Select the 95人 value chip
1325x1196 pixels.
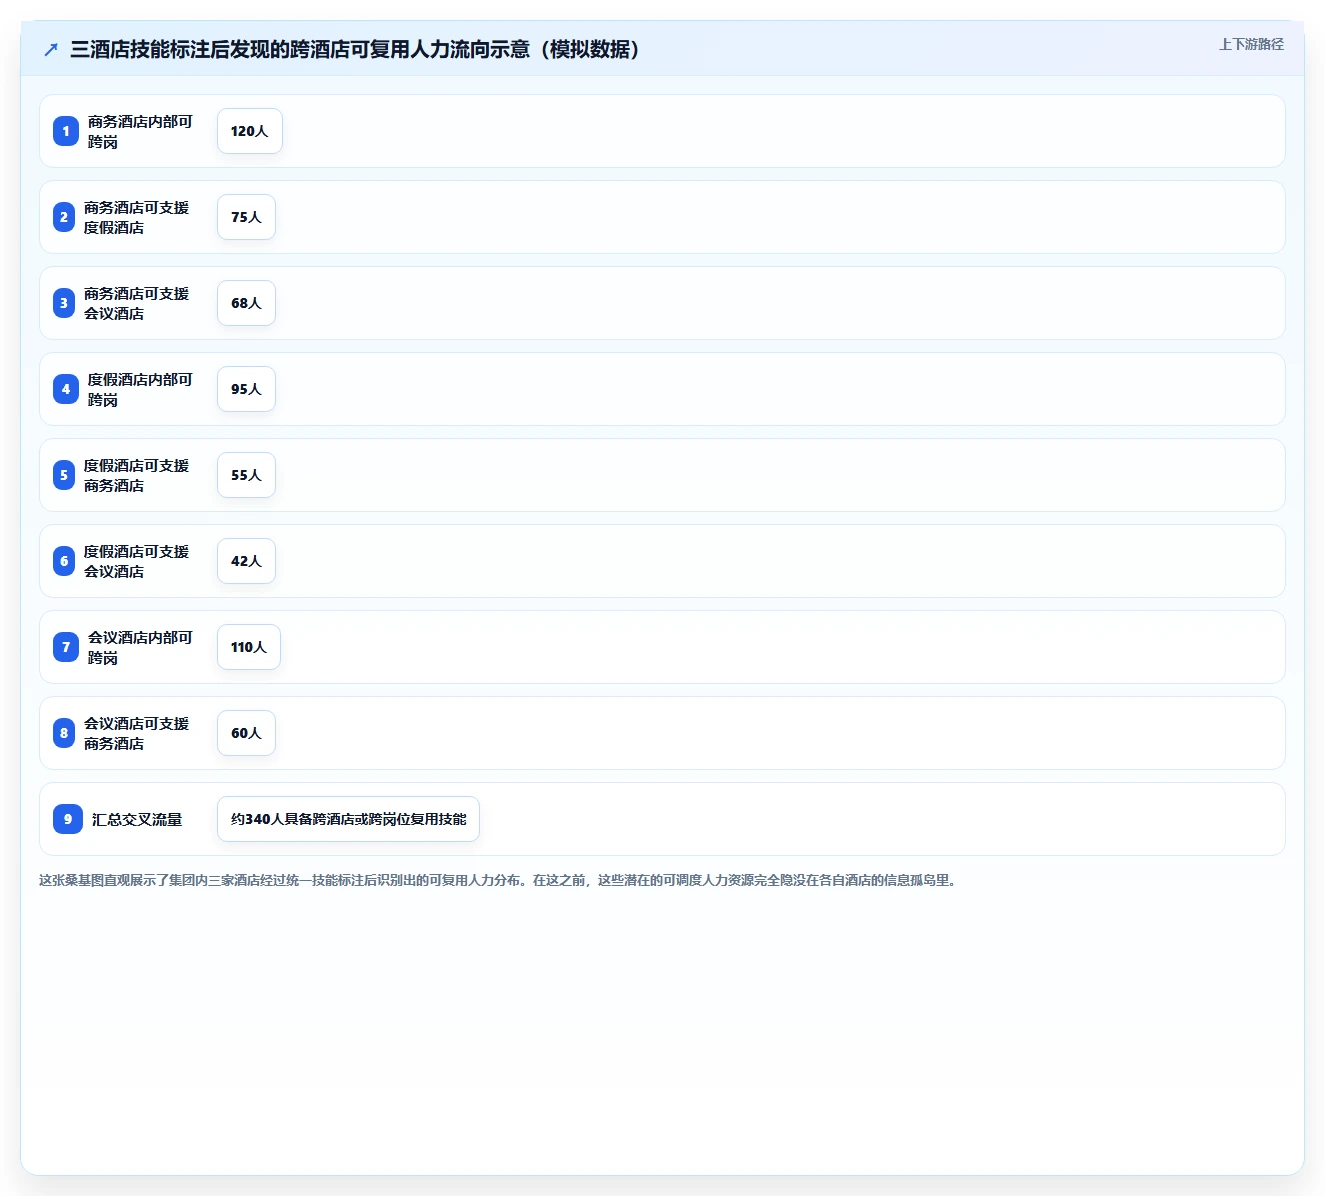(246, 389)
